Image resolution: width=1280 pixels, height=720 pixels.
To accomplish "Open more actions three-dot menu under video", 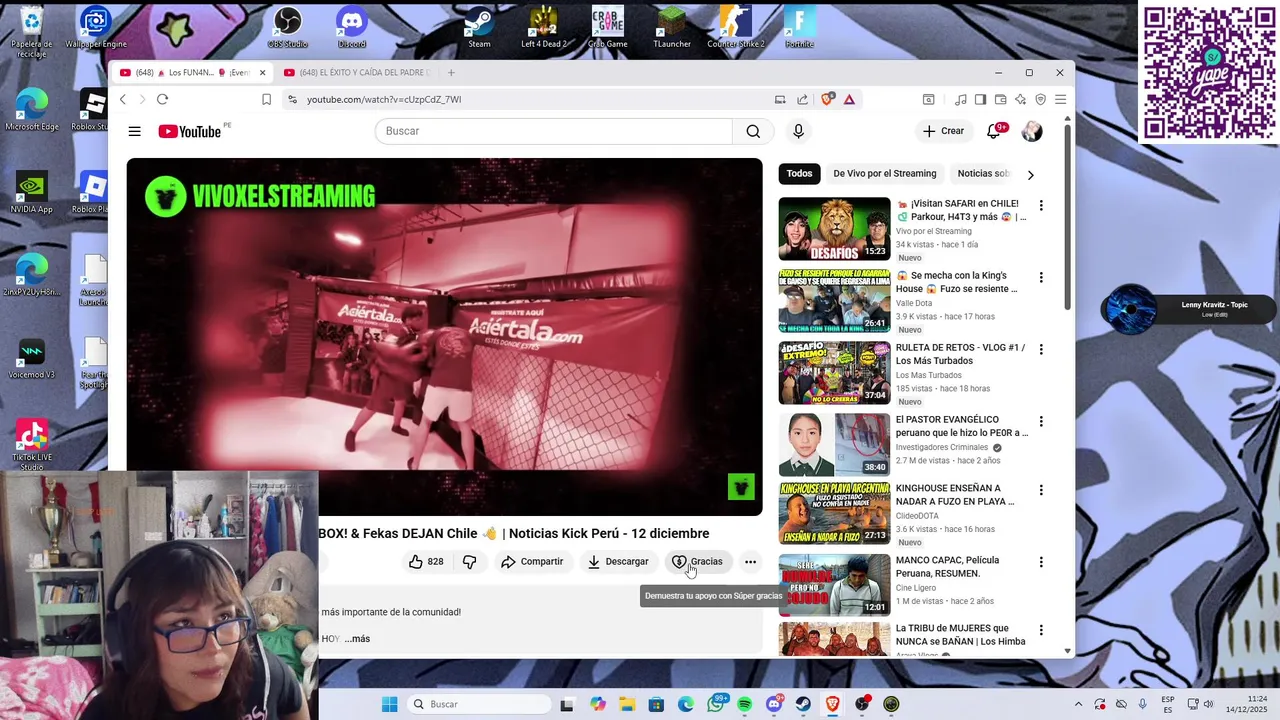I will (750, 562).
